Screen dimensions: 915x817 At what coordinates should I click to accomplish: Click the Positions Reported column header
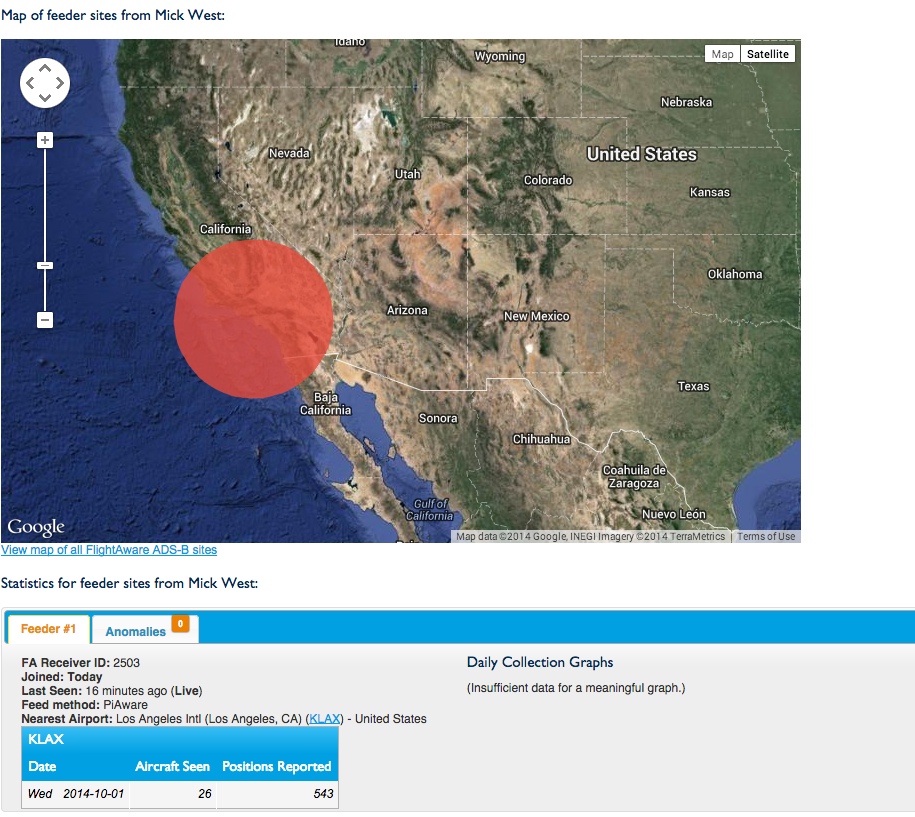(276, 767)
